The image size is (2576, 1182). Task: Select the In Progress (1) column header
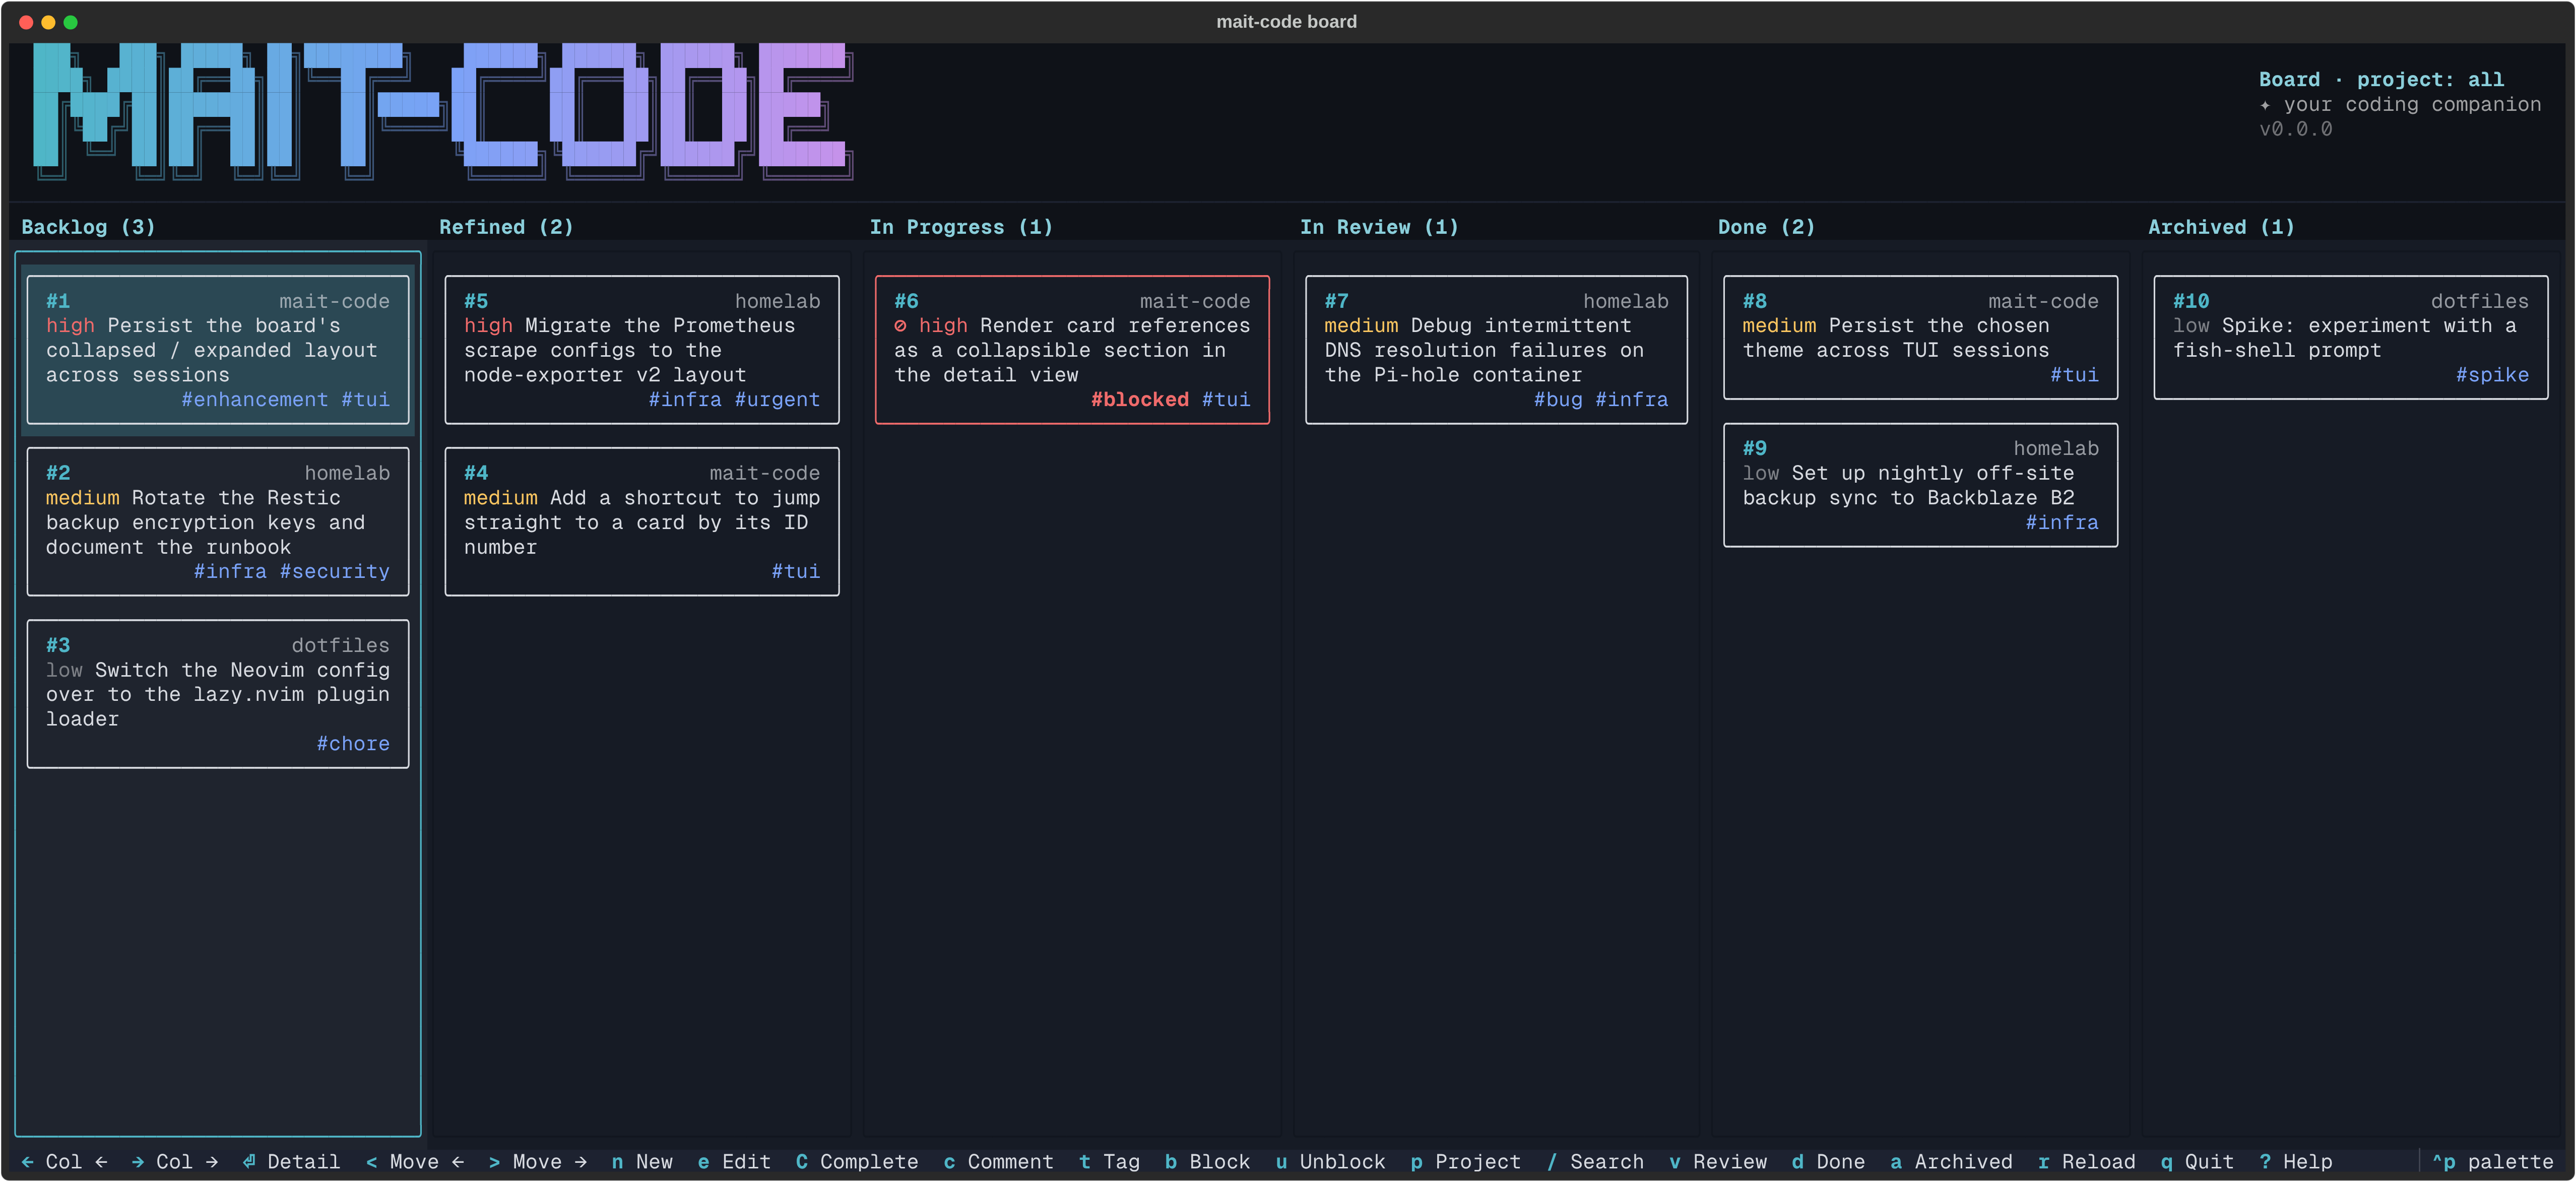(x=961, y=227)
